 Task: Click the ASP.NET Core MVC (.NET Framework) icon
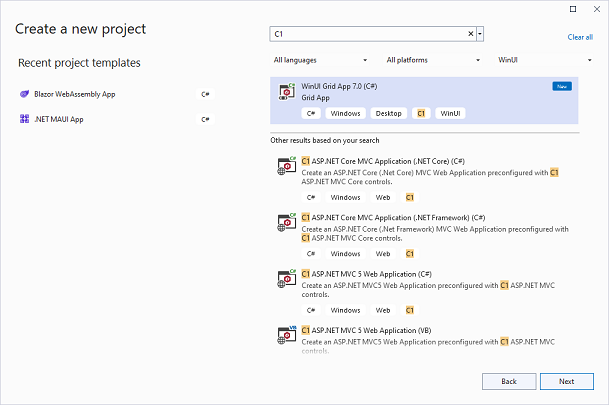click(285, 224)
